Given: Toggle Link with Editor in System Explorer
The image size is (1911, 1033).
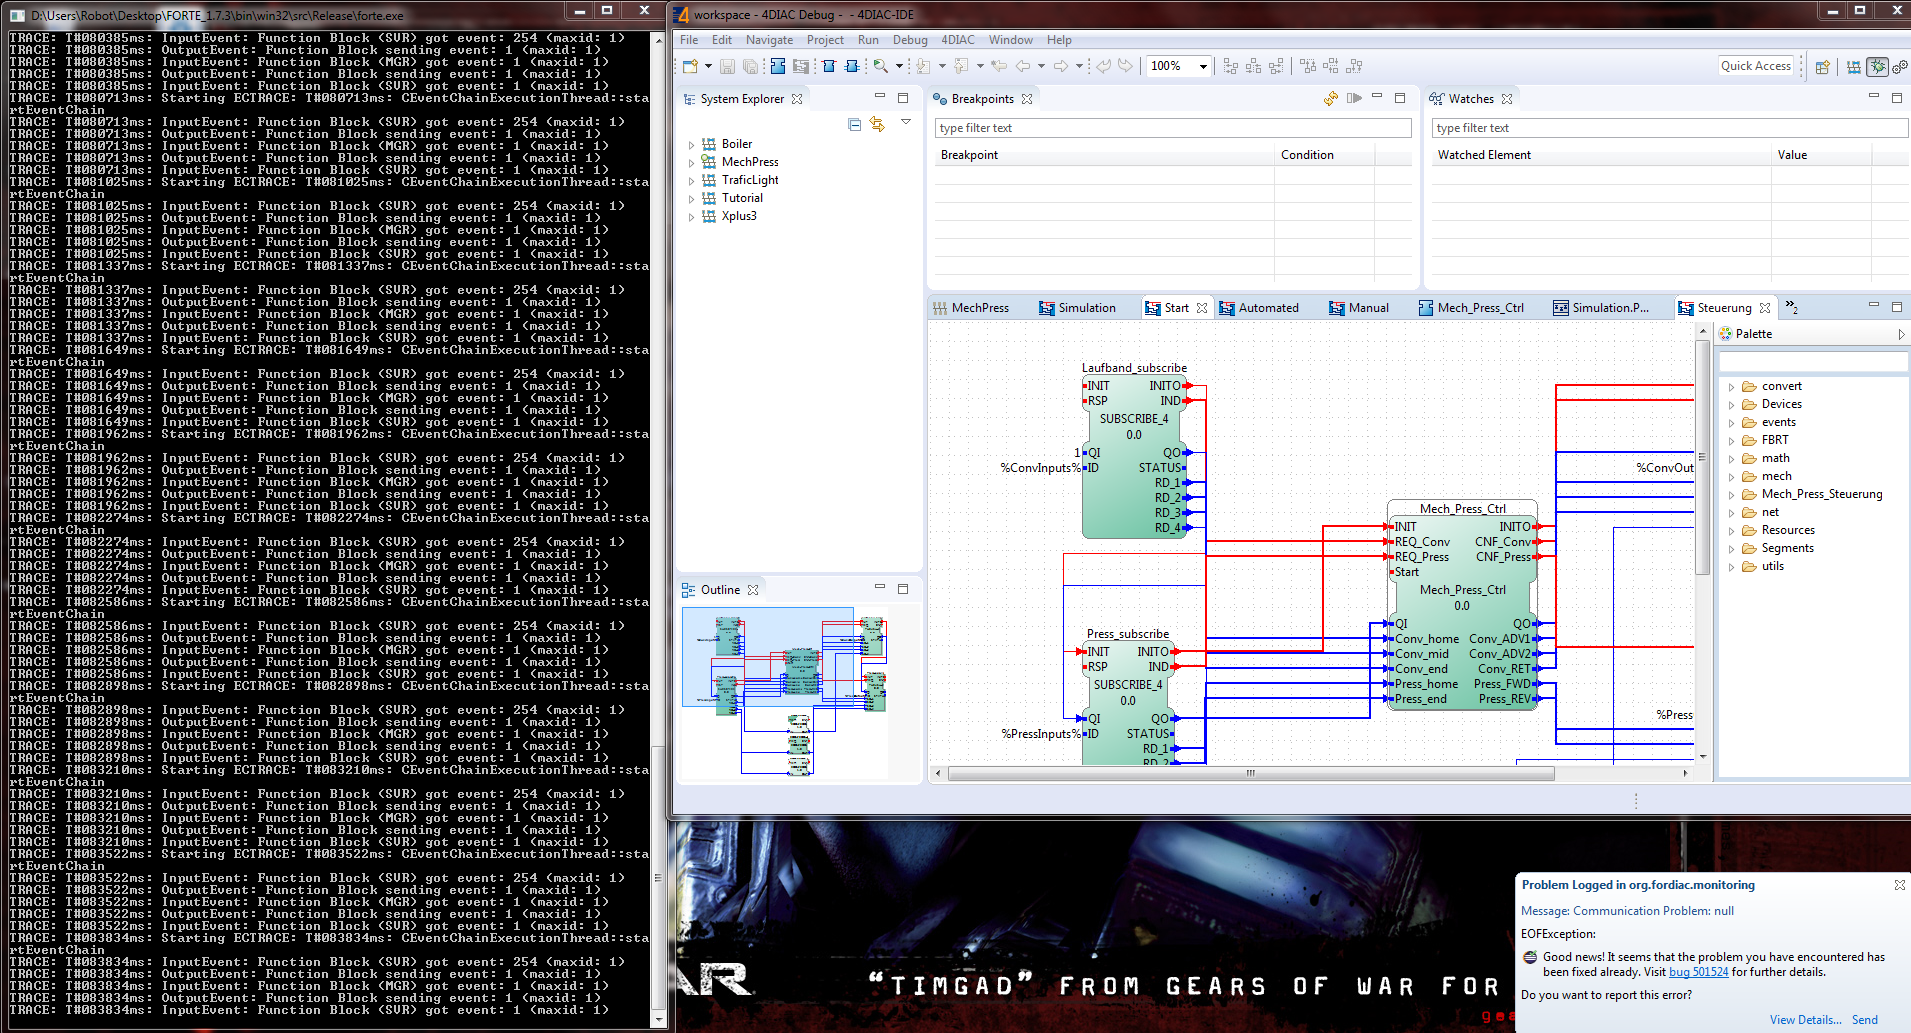Looking at the screenshot, I should pyautogui.click(x=877, y=124).
